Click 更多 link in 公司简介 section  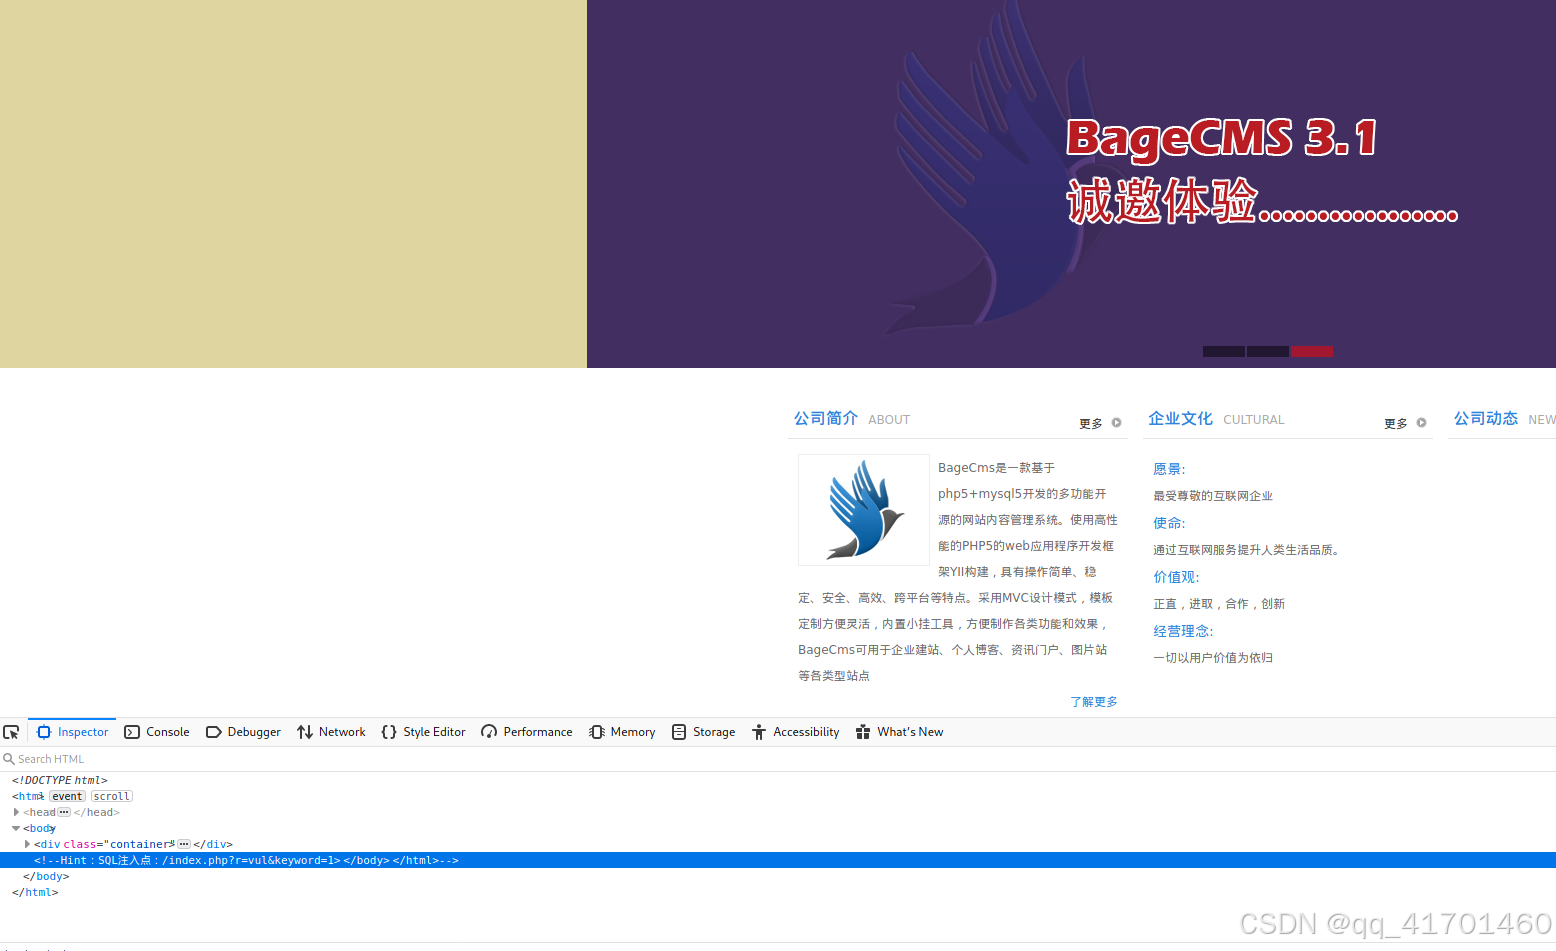1100,423
